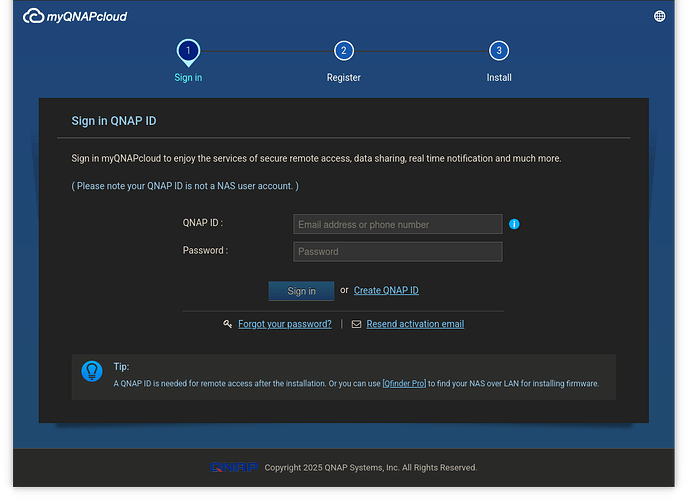687x500 pixels.
Task: Click the 'Please note your QNAP ID' notice
Action: (185, 186)
